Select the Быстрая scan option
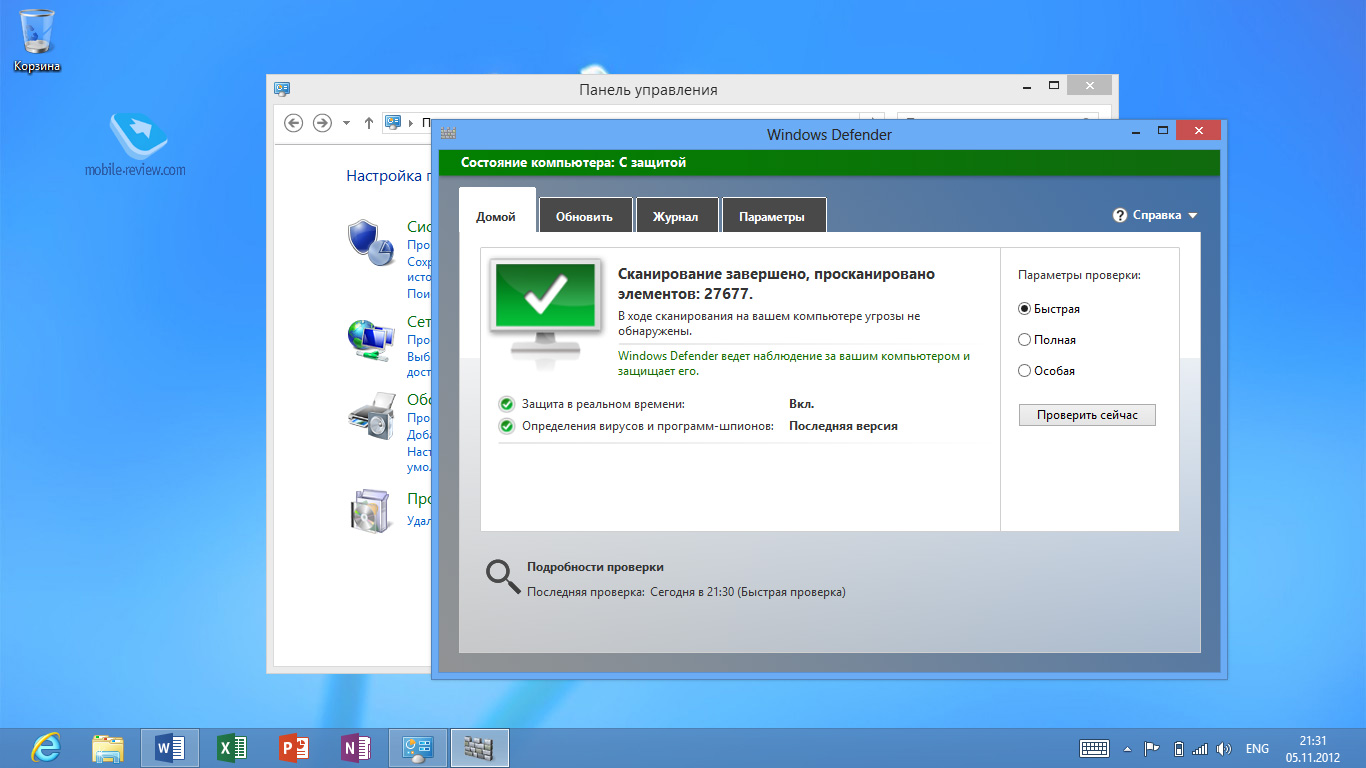 point(1024,309)
